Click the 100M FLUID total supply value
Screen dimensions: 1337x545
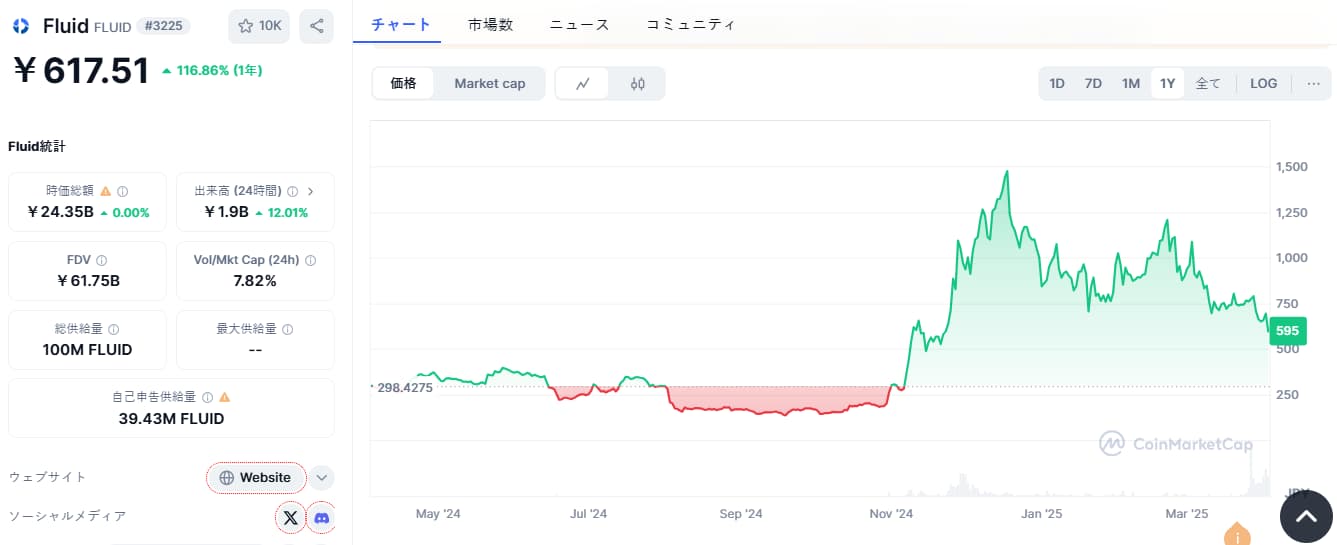pos(88,350)
